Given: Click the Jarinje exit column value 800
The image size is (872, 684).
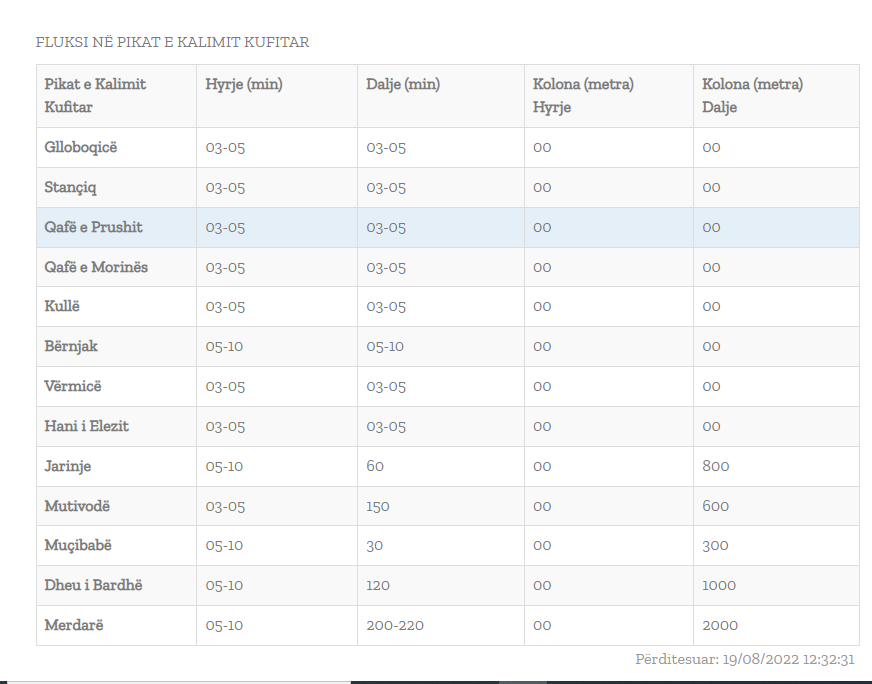Looking at the screenshot, I should 716,466.
